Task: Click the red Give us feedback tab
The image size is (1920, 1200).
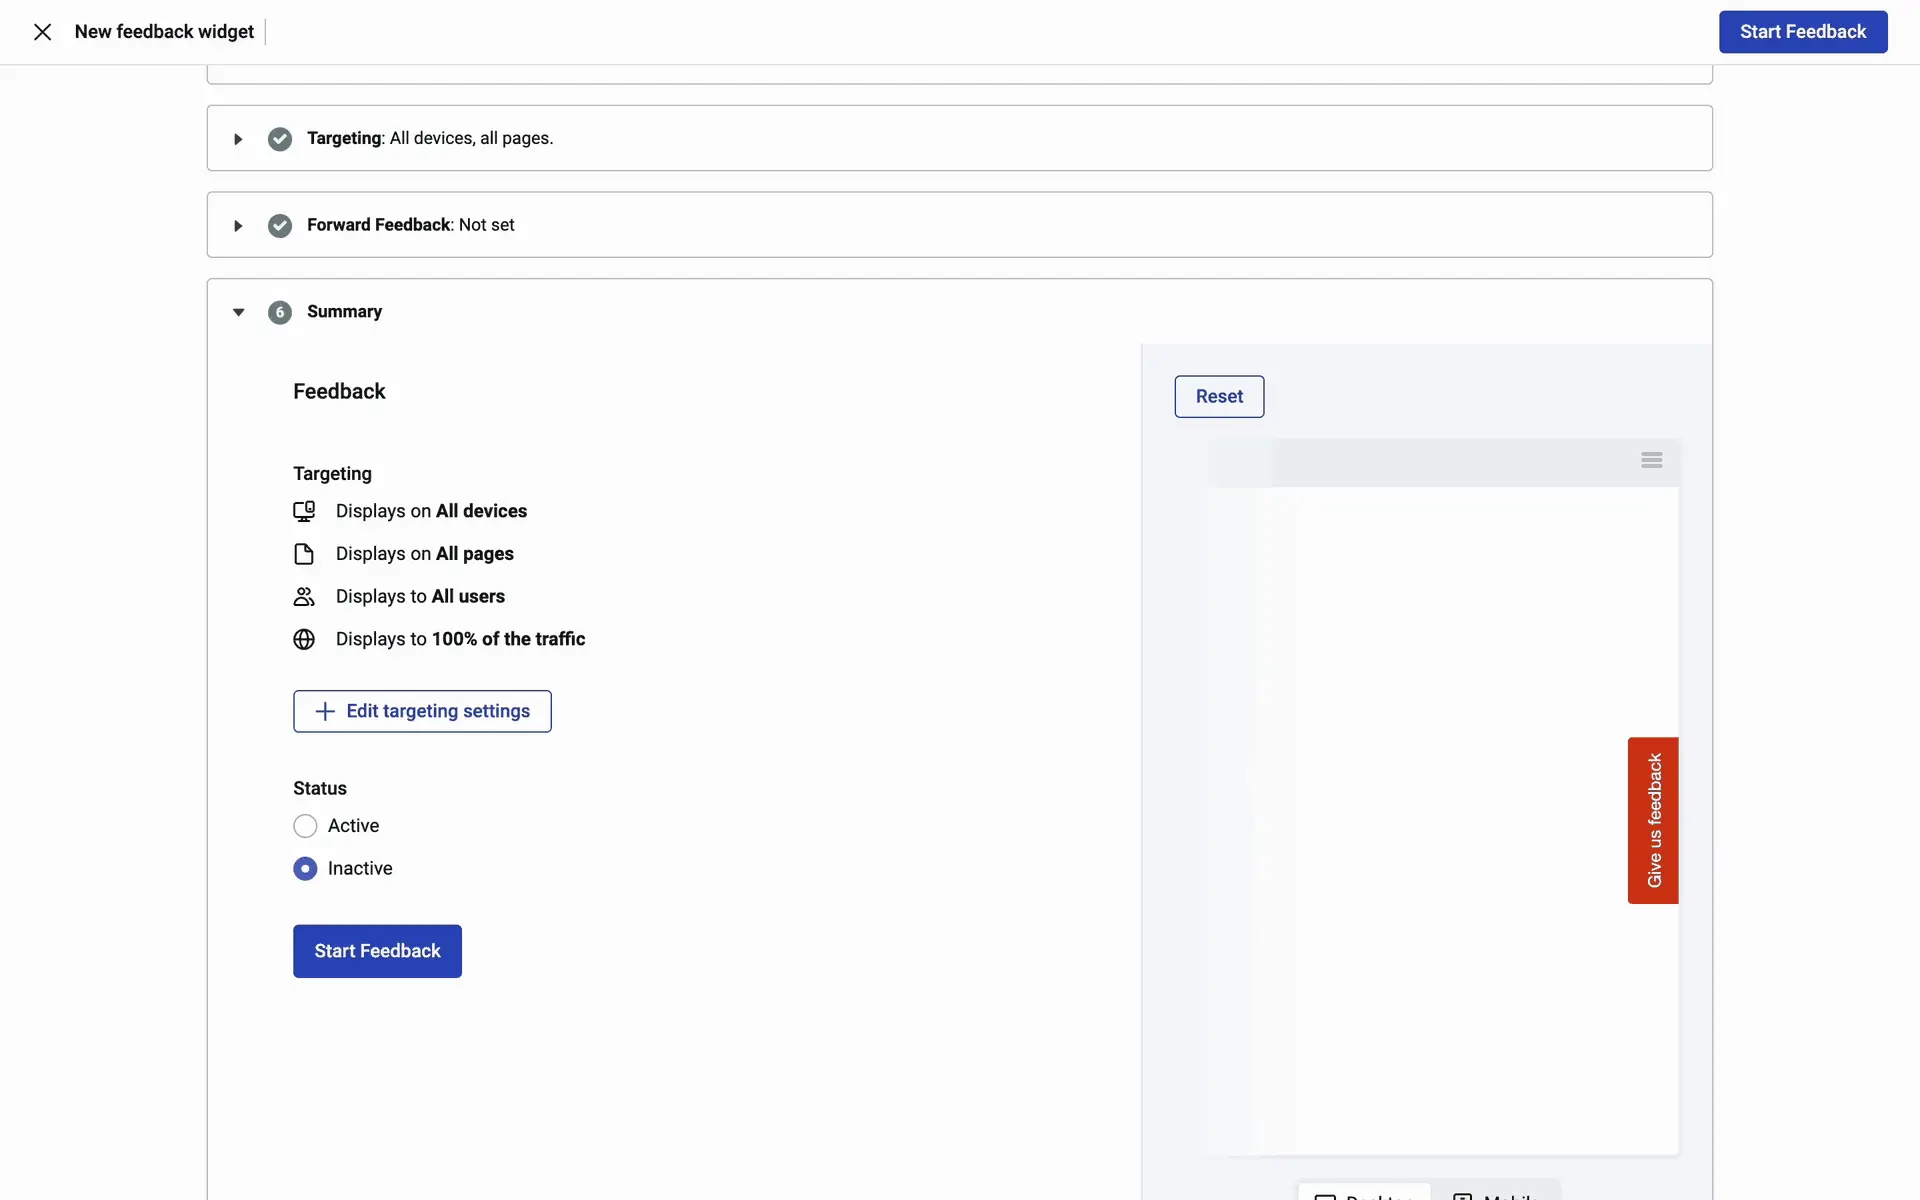Action: [x=1653, y=820]
